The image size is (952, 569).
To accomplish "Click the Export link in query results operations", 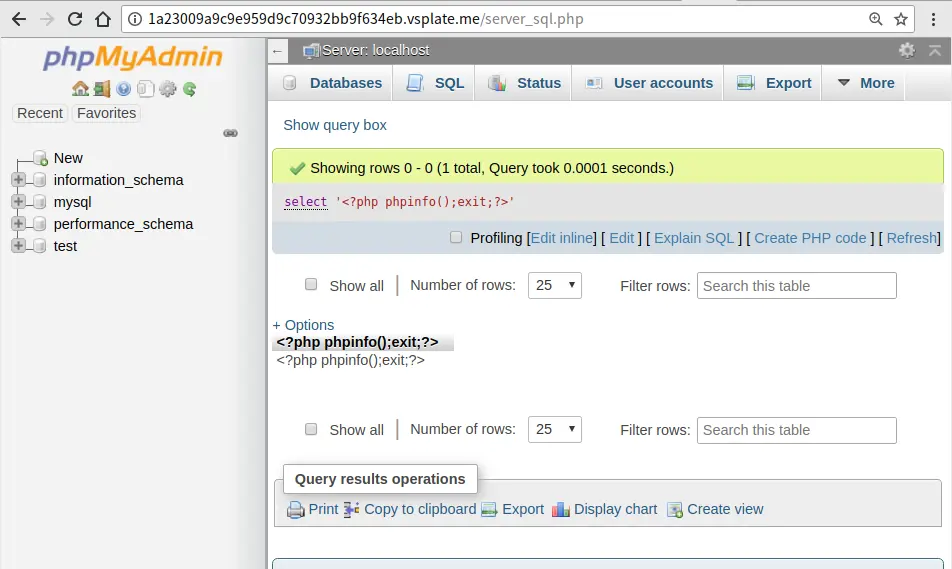I will [523, 509].
